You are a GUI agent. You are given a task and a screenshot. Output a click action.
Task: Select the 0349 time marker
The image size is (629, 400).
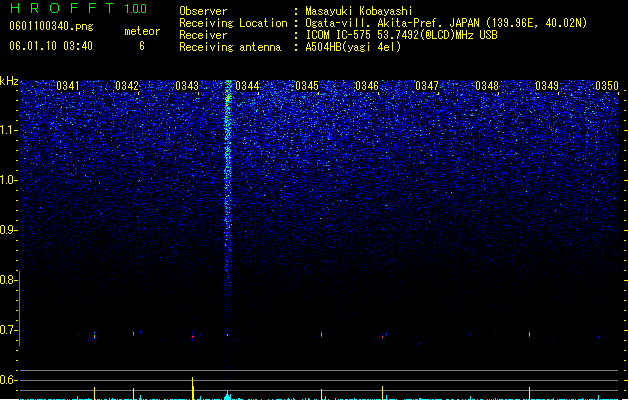(x=547, y=86)
